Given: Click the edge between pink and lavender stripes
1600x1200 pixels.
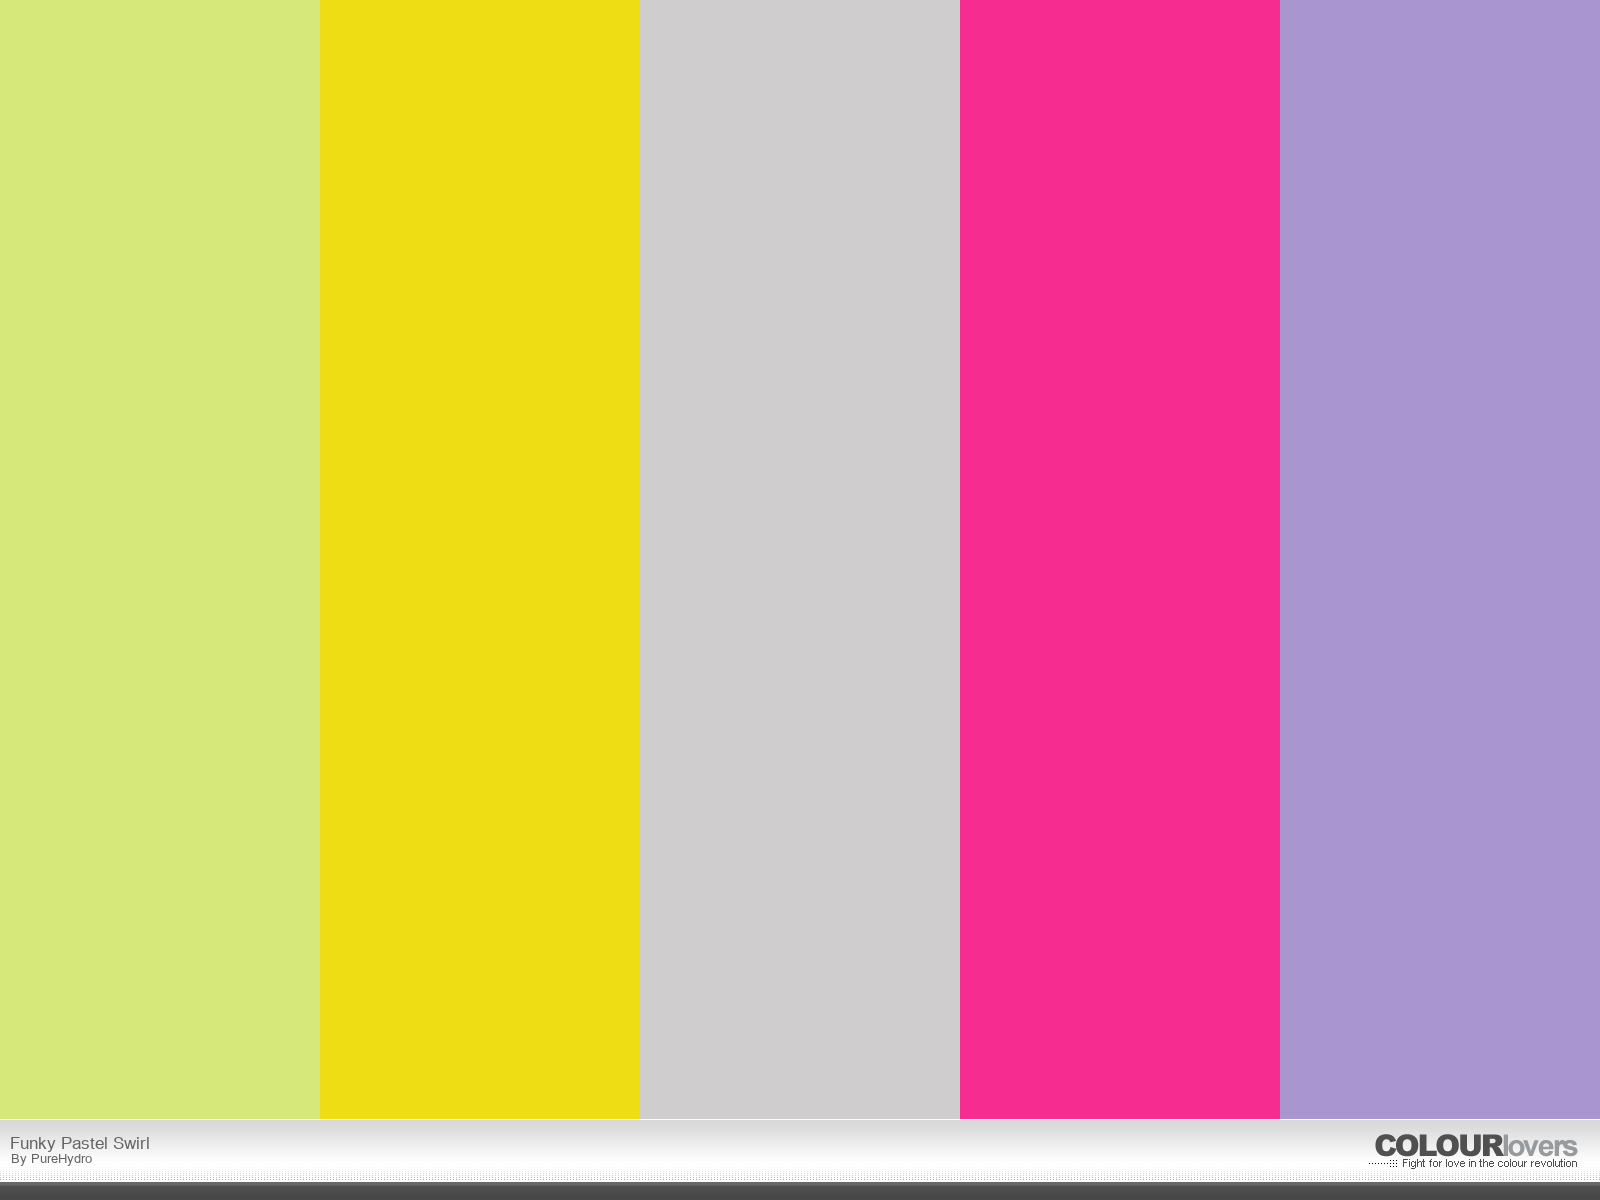Looking at the screenshot, I should pos(1280,560).
